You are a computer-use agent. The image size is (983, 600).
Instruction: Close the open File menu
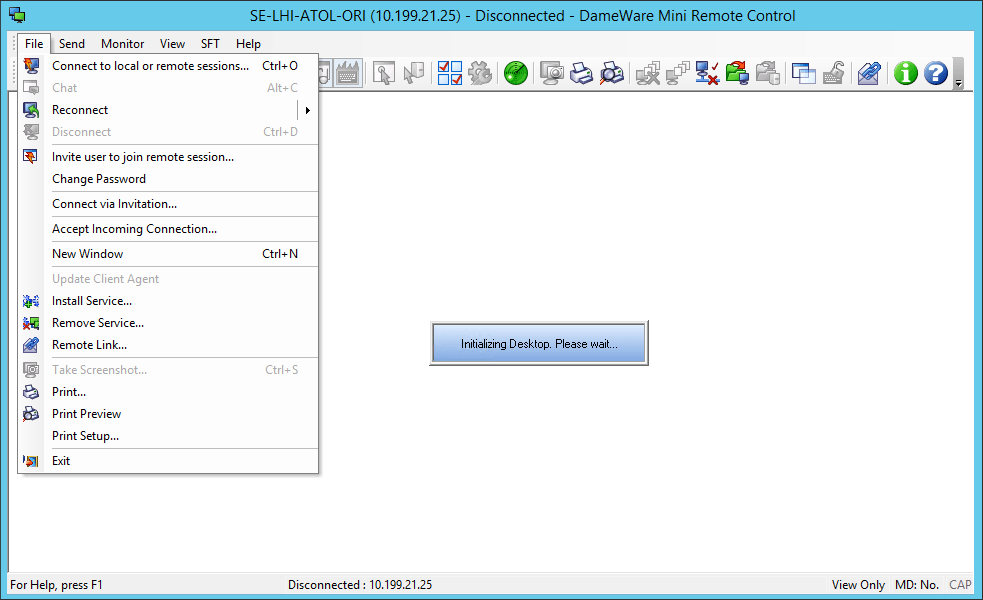[x=34, y=44]
